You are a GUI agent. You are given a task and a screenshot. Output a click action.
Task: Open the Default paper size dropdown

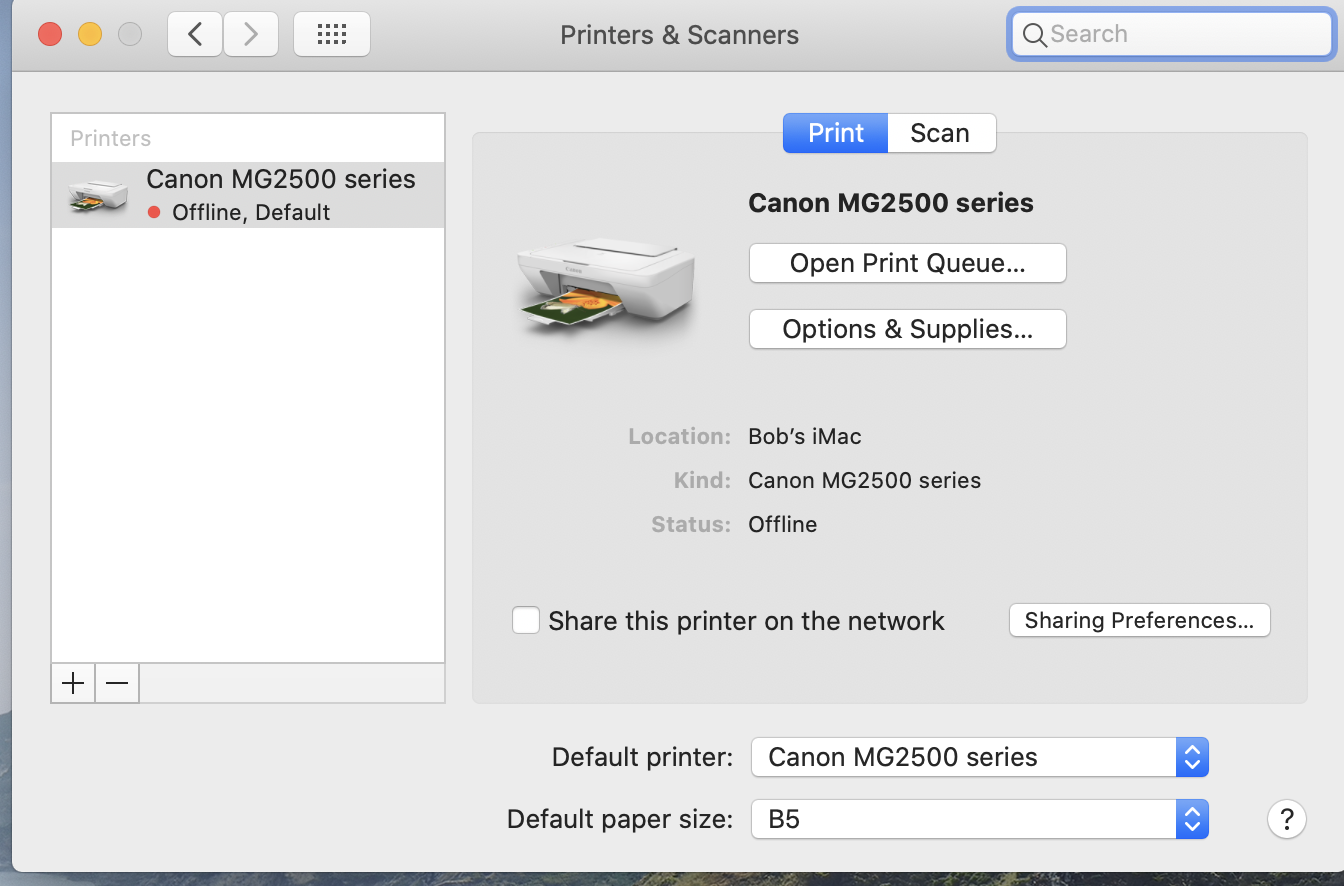pos(980,820)
